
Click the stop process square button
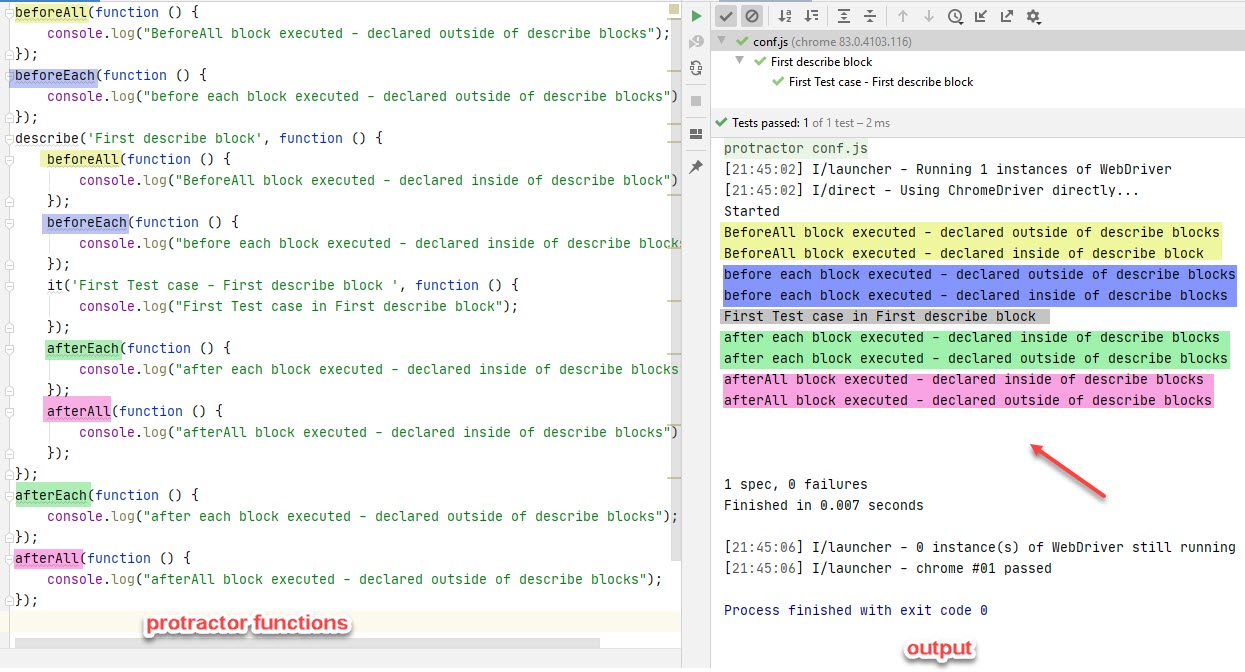pyautogui.click(x=696, y=101)
